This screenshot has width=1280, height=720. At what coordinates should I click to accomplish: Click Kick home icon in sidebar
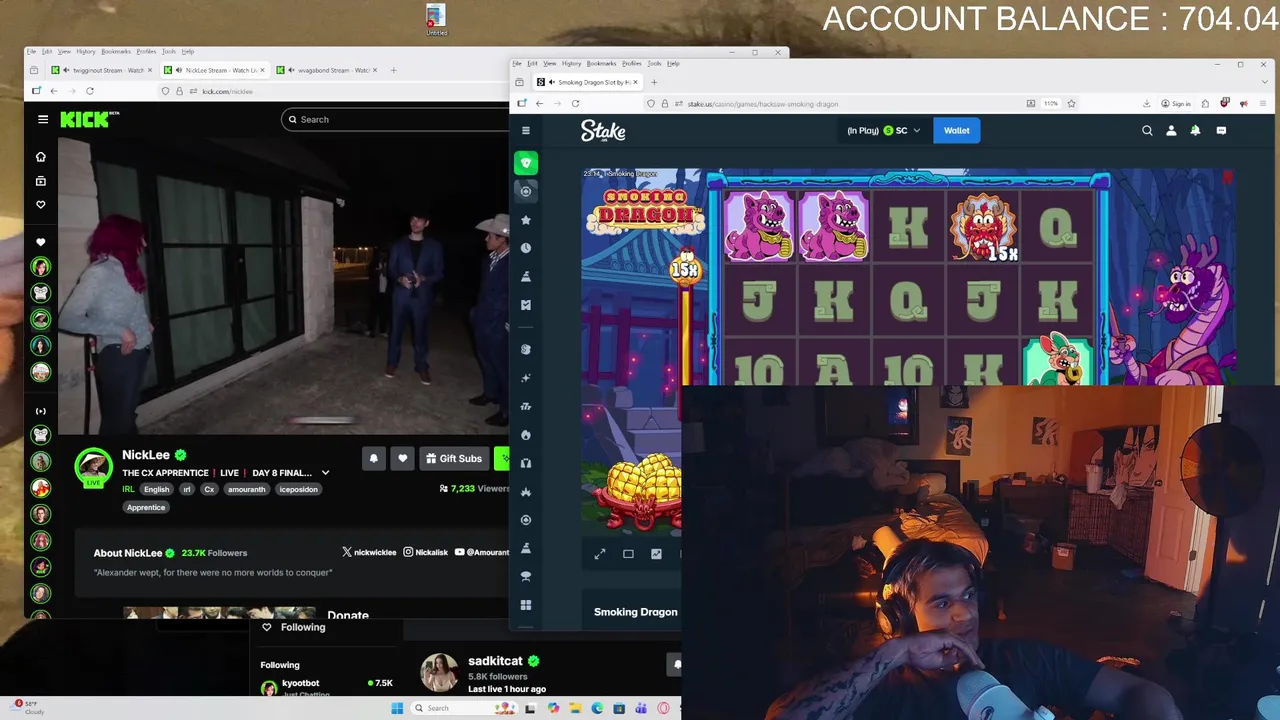[41, 157]
